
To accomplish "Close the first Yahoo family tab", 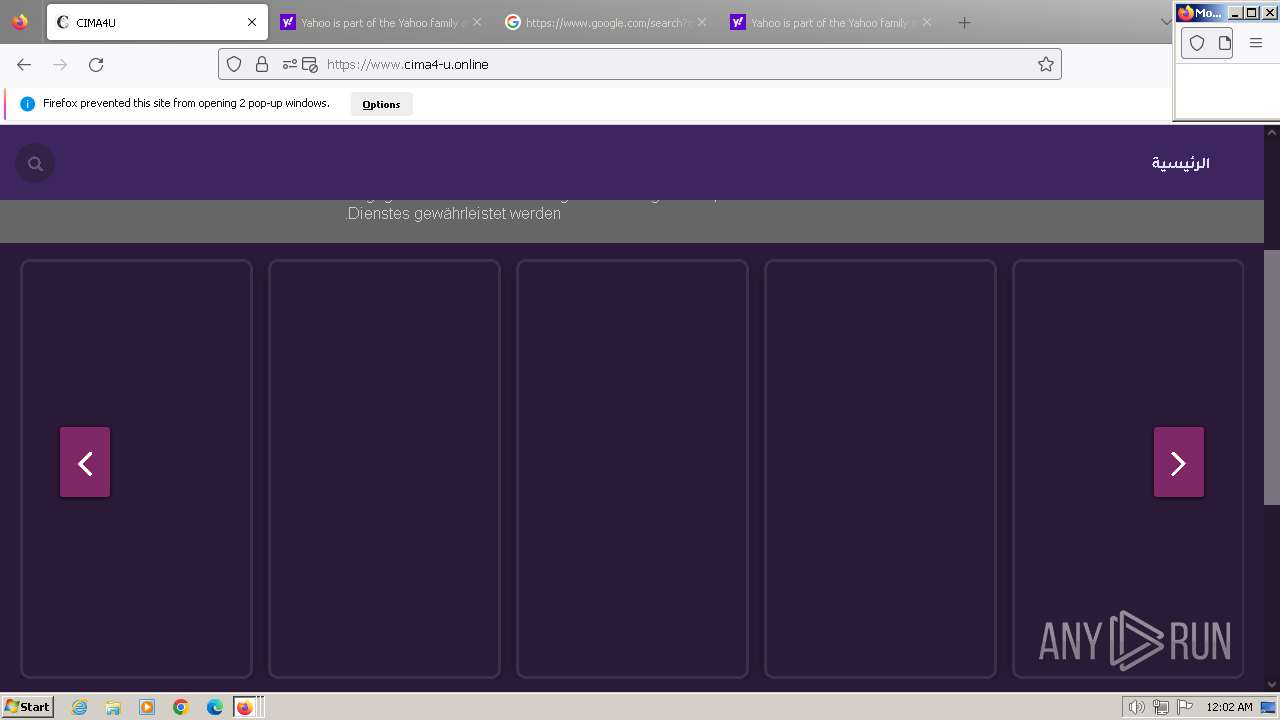I will pyautogui.click(x=477, y=22).
